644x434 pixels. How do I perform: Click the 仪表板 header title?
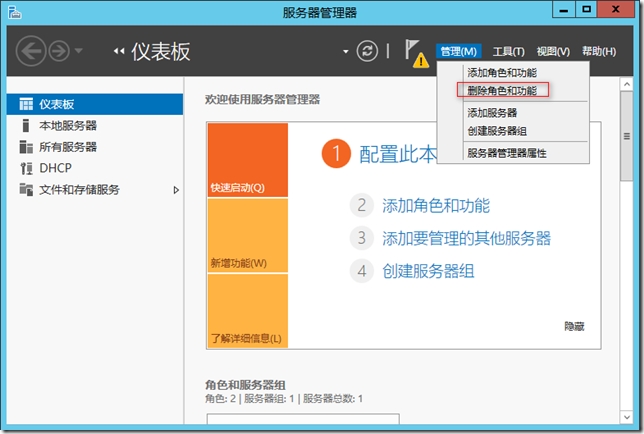coord(161,52)
